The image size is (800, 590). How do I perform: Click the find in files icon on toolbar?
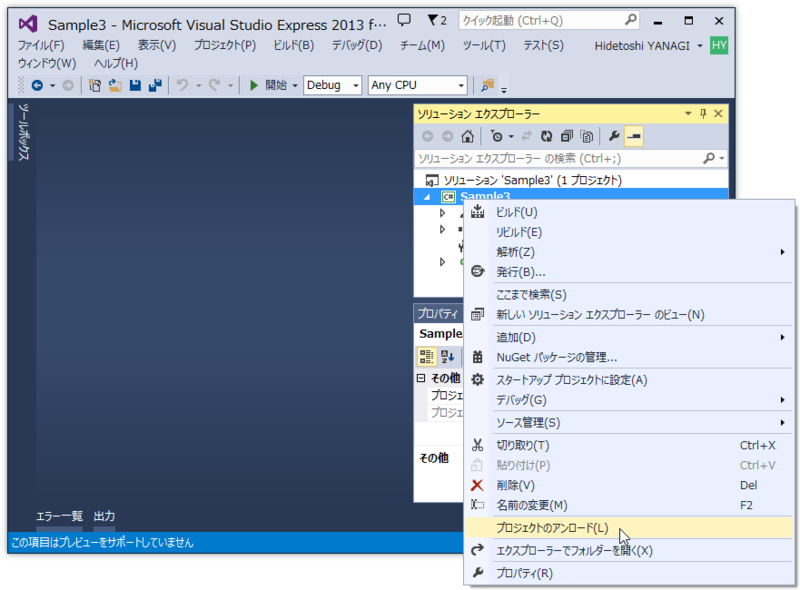[488, 85]
